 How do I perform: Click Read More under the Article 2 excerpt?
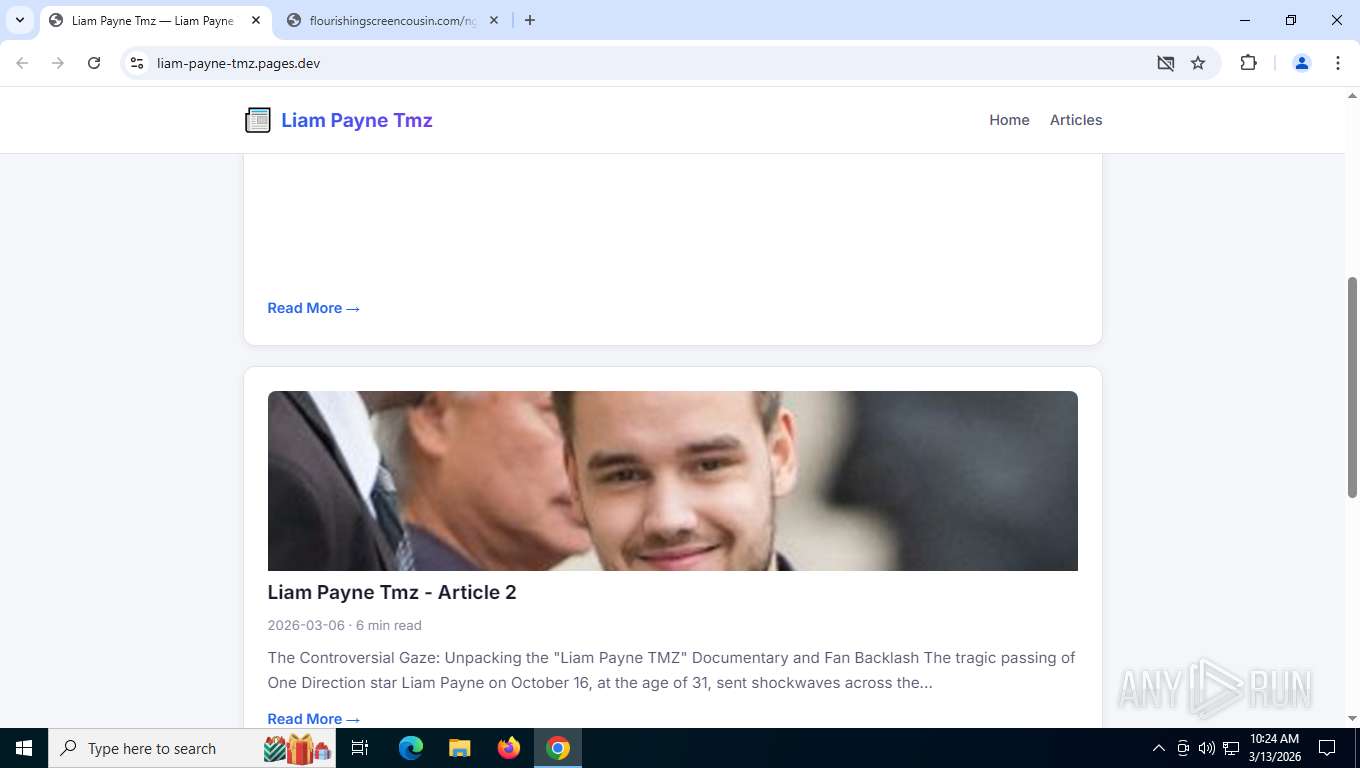pos(313,719)
